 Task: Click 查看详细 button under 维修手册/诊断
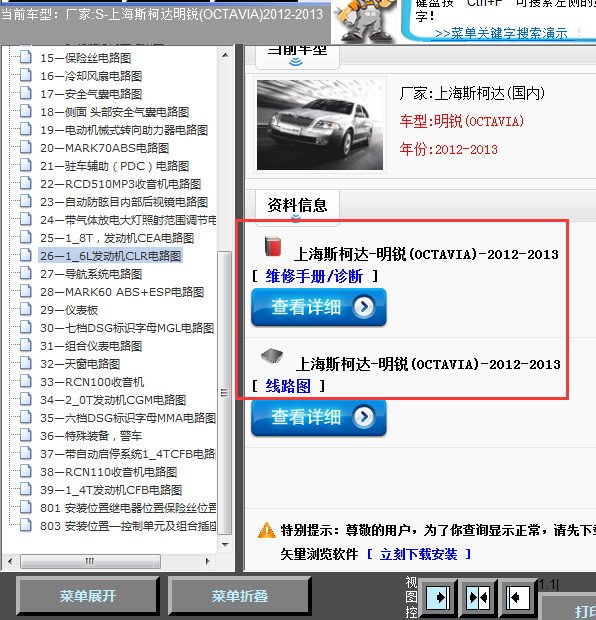coord(319,307)
